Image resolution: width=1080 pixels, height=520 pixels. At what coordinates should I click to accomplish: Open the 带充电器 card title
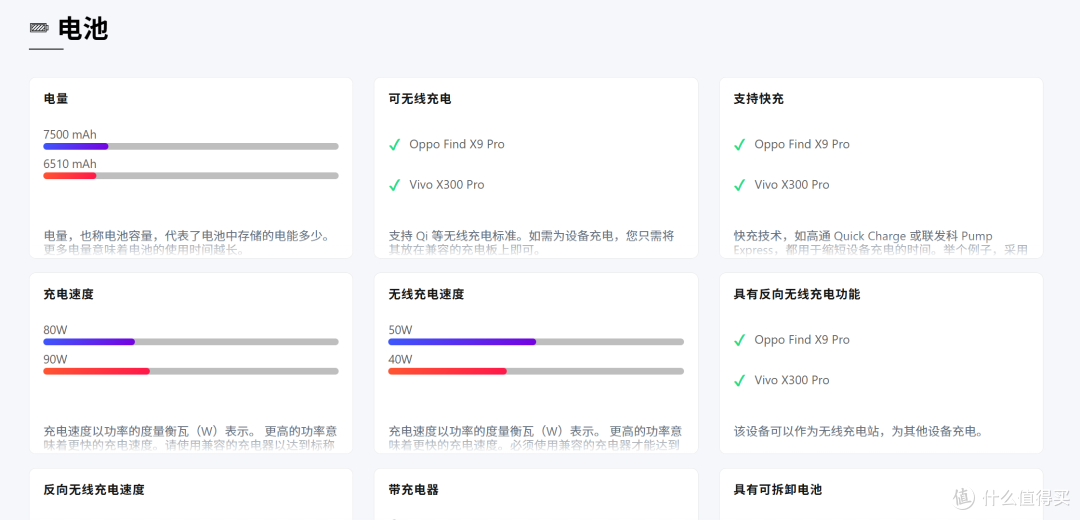coord(414,490)
